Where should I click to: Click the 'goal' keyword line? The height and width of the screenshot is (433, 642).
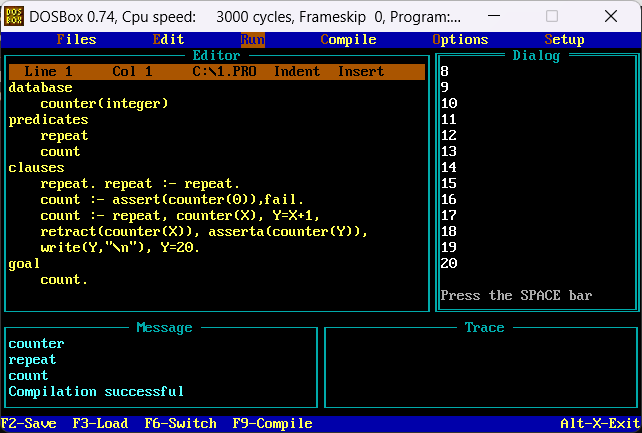pos(24,264)
